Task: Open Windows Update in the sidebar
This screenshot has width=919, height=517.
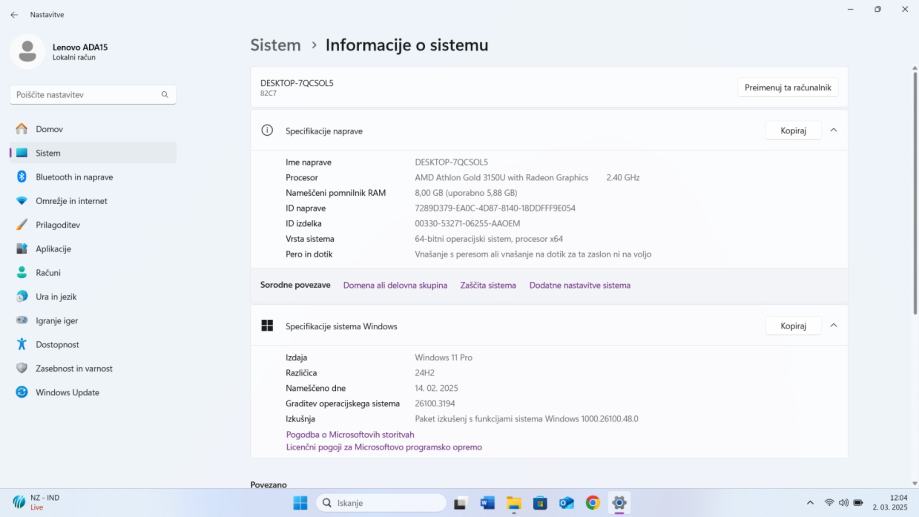Action: click(x=93, y=393)
